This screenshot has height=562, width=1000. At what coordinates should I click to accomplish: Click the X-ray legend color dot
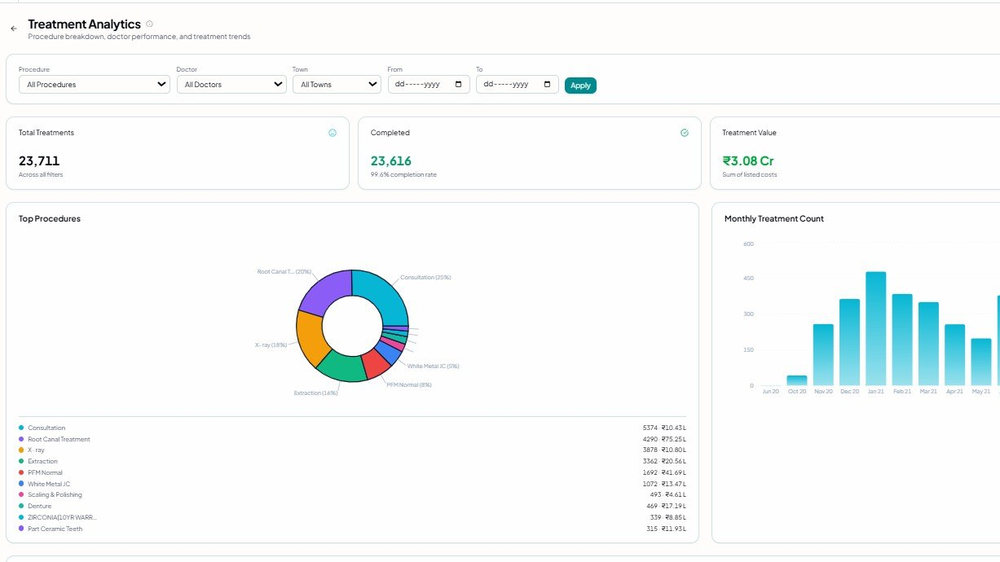(22, 450)
